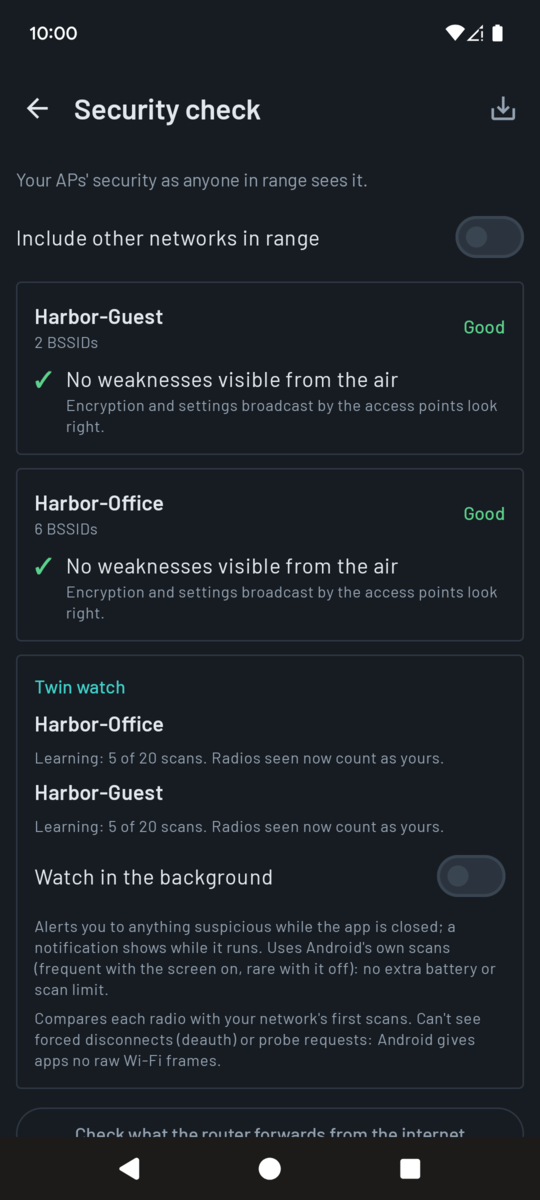
Task: Tap the green checkmark under Harbor-Guest
Action: [43, 380]
